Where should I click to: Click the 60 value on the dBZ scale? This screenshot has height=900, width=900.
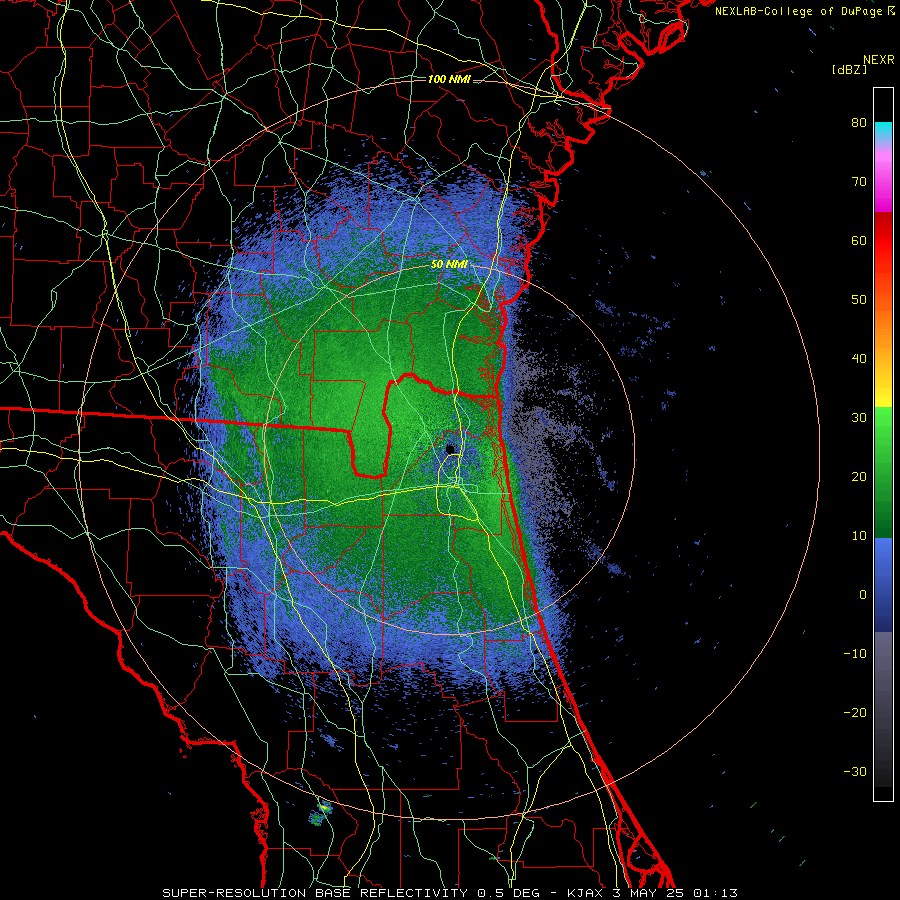pyautogui.click(x=859, y=240)
